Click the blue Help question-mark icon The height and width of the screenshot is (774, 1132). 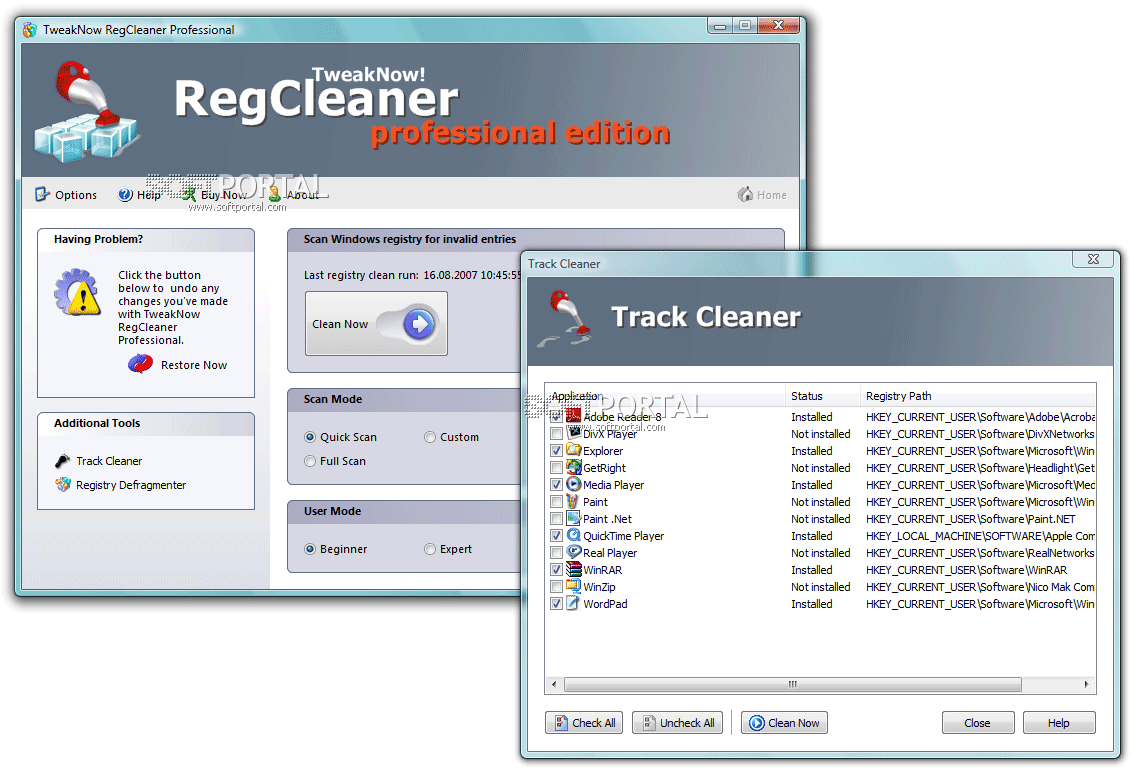click(x=126, y=195)
